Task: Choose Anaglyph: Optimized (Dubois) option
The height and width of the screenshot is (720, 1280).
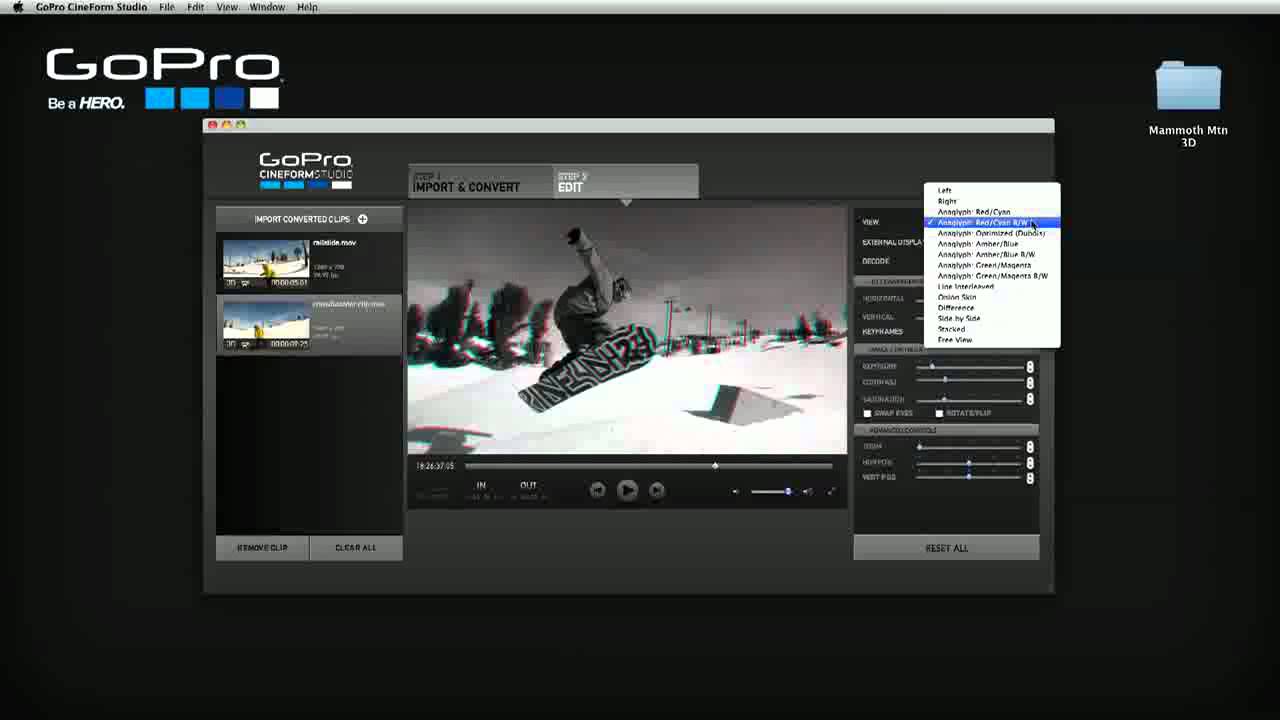Action: pos(992,233)
